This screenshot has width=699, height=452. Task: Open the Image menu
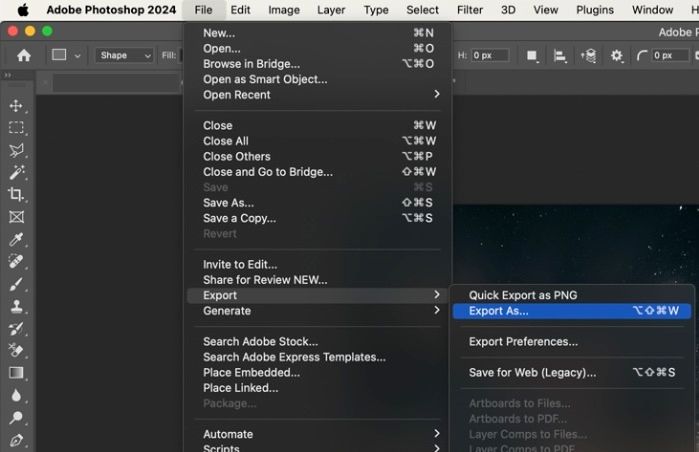pos(284,10)
